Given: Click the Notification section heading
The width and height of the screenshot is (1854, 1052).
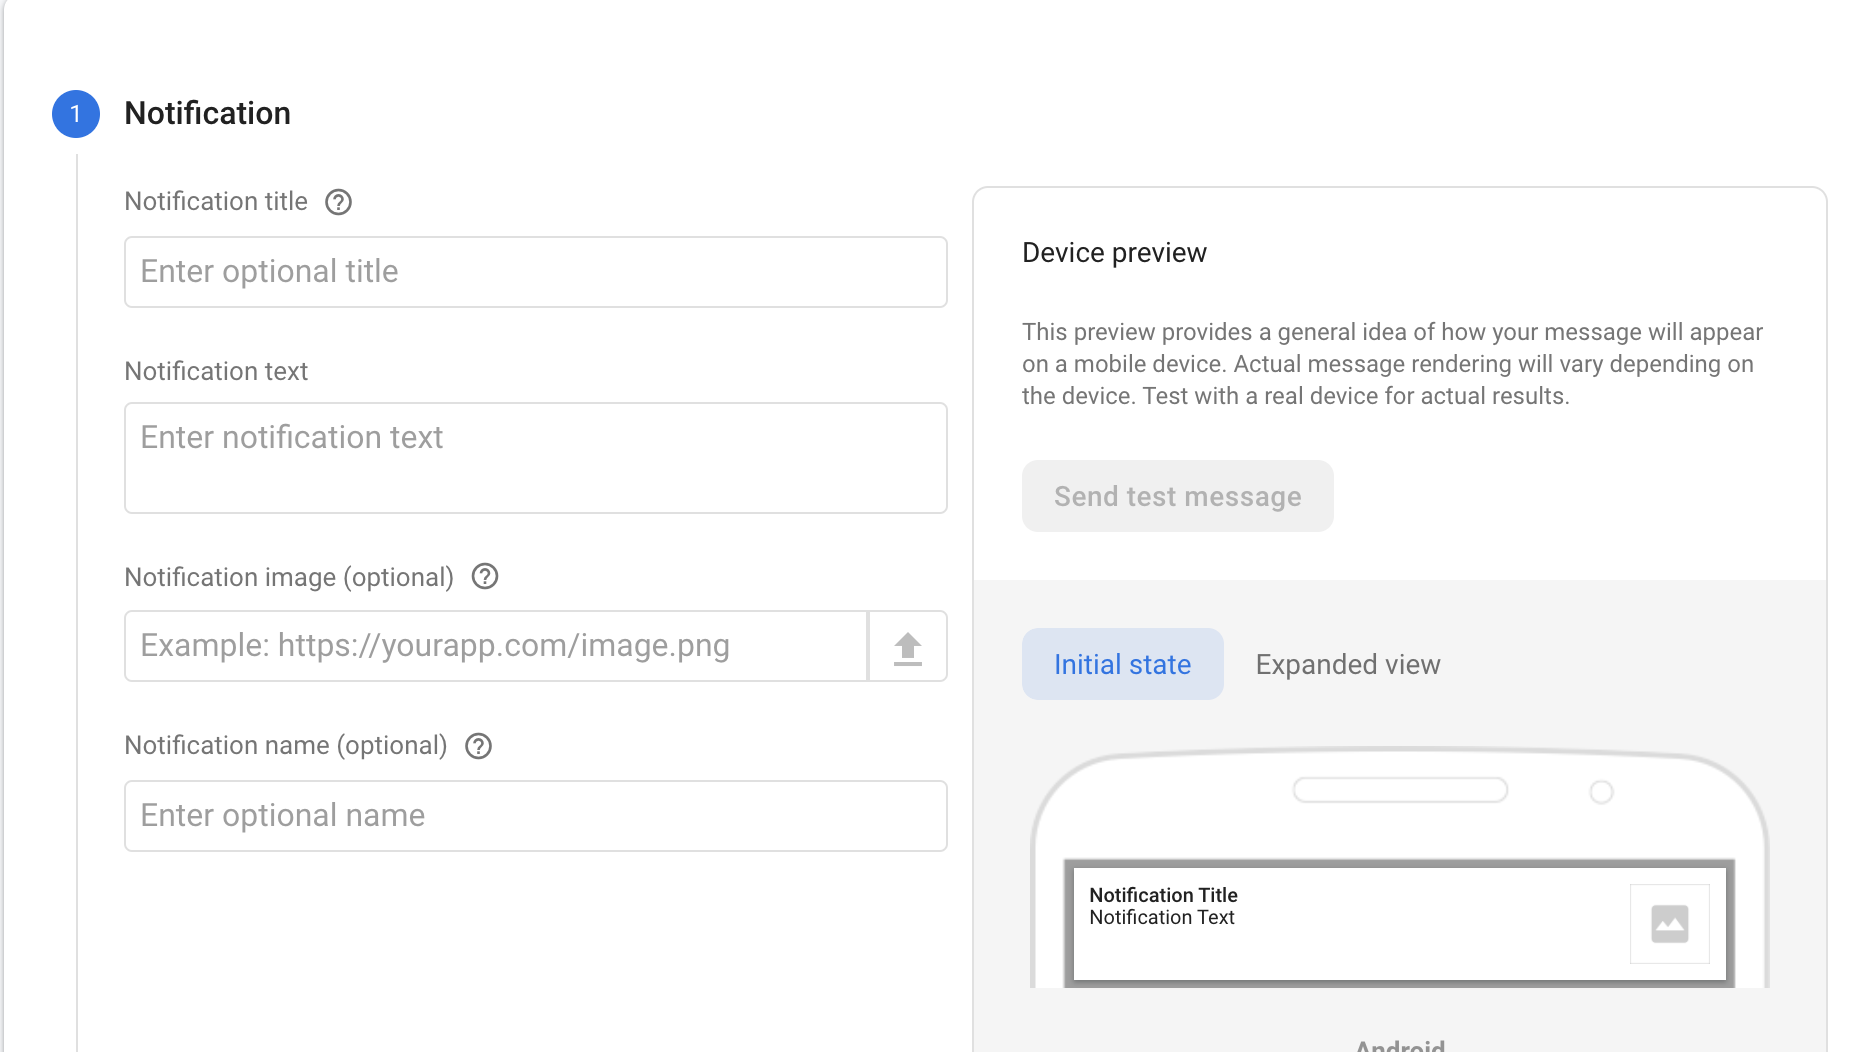Looking at the screenshot, I should 208,113.
